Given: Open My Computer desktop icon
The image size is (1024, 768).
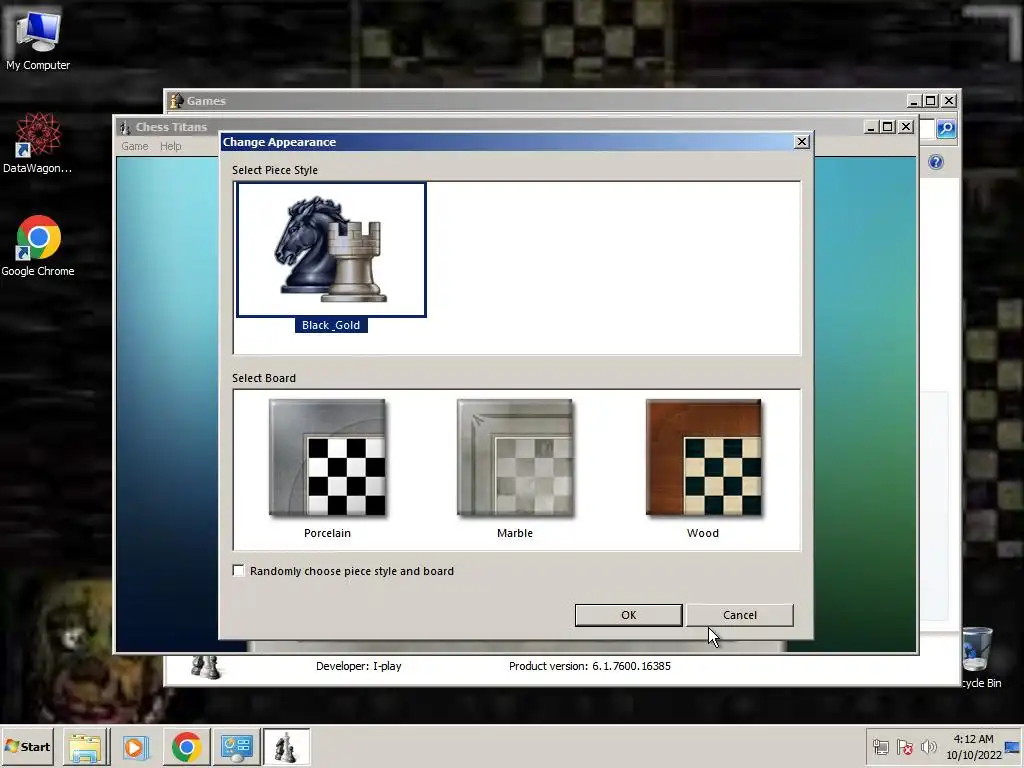Looking at the screenshot, I should click(x=38, y=40).
